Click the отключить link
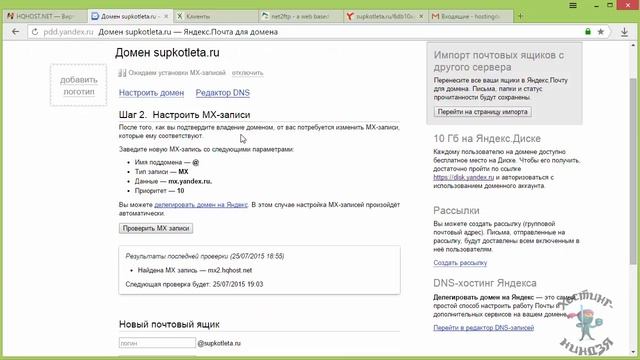Viewport: 640px width, 360px height. [x=247, y=73]
